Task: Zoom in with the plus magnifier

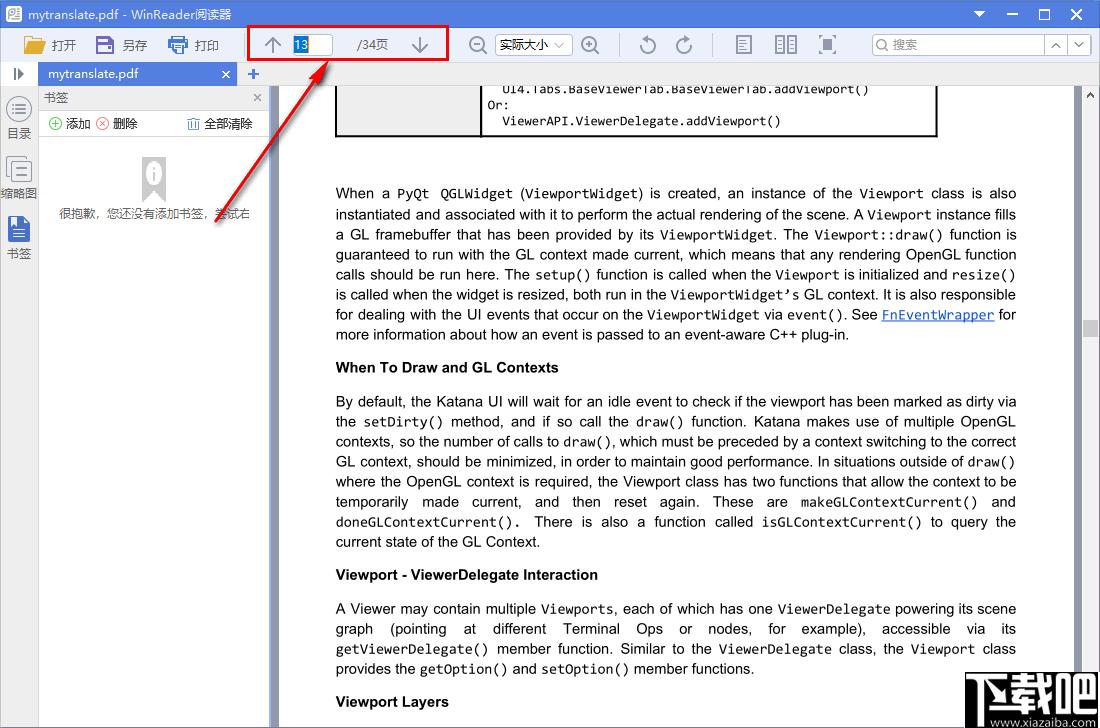Action: [591, 45]
